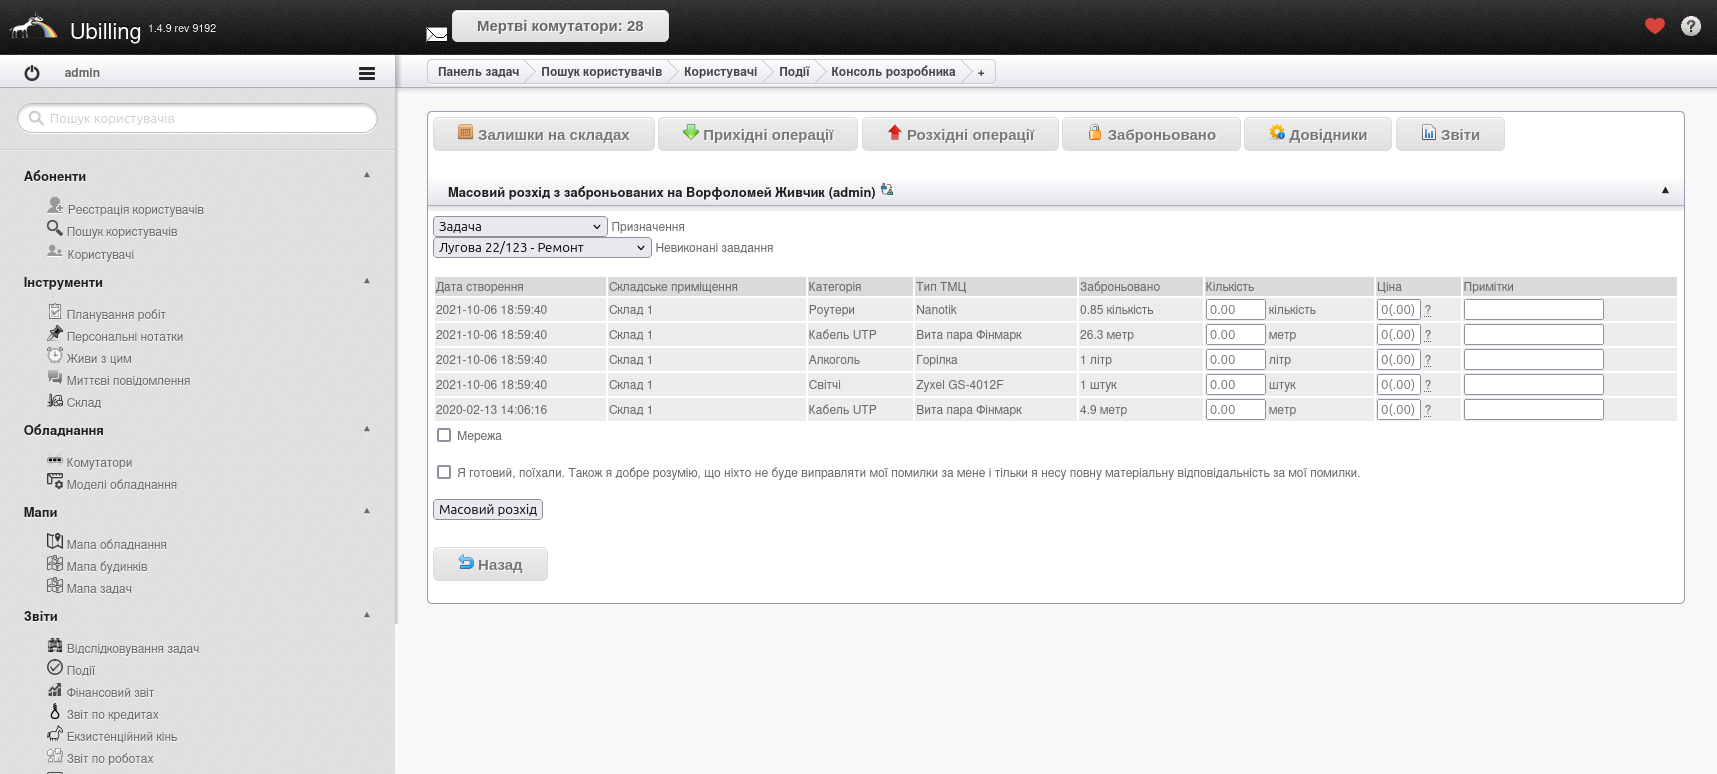Open the help question mark icon
This screenshot has height=774, width=1717.
pyautogui.click(x=1690, y=26)
